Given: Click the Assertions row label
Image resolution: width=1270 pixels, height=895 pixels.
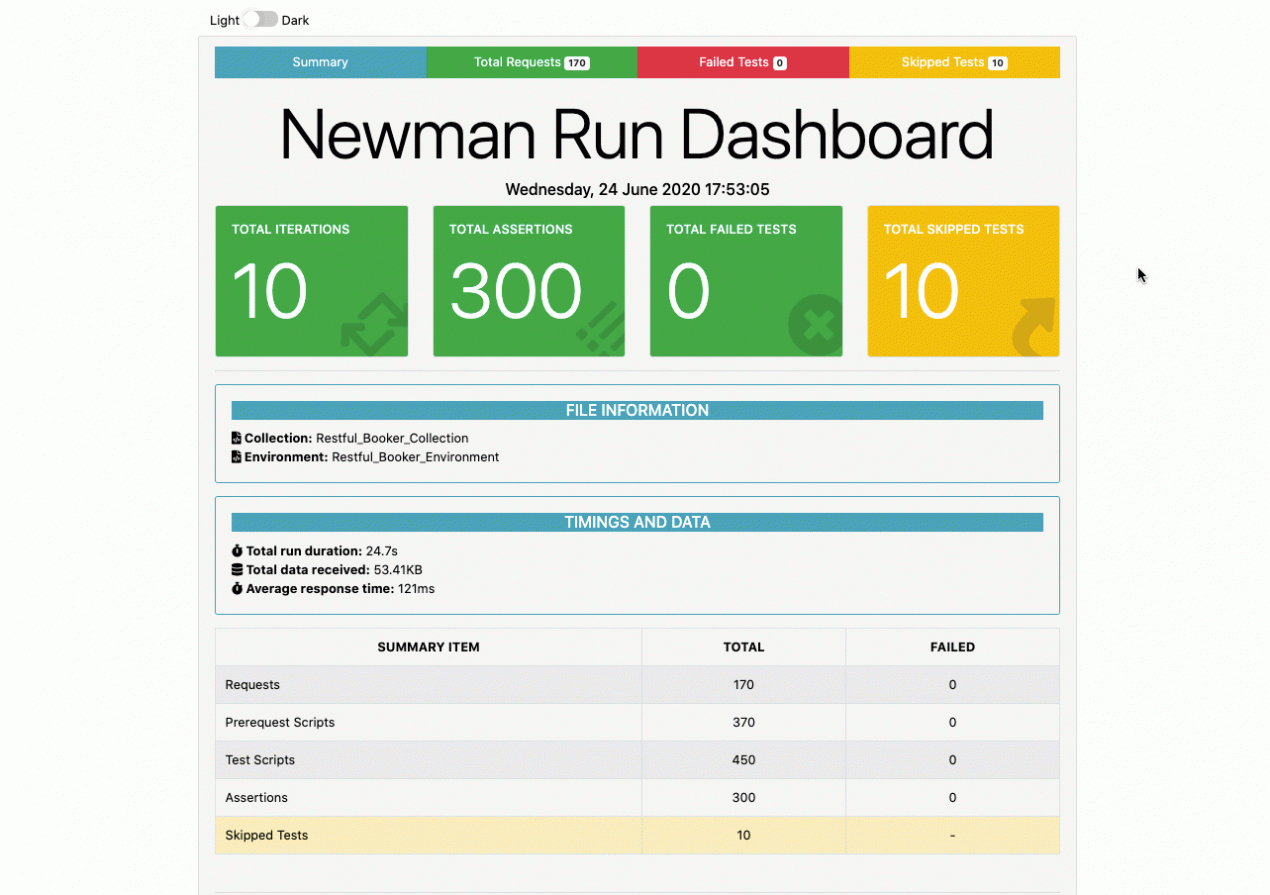Looking at the screenshot, I should pos(256,797).
